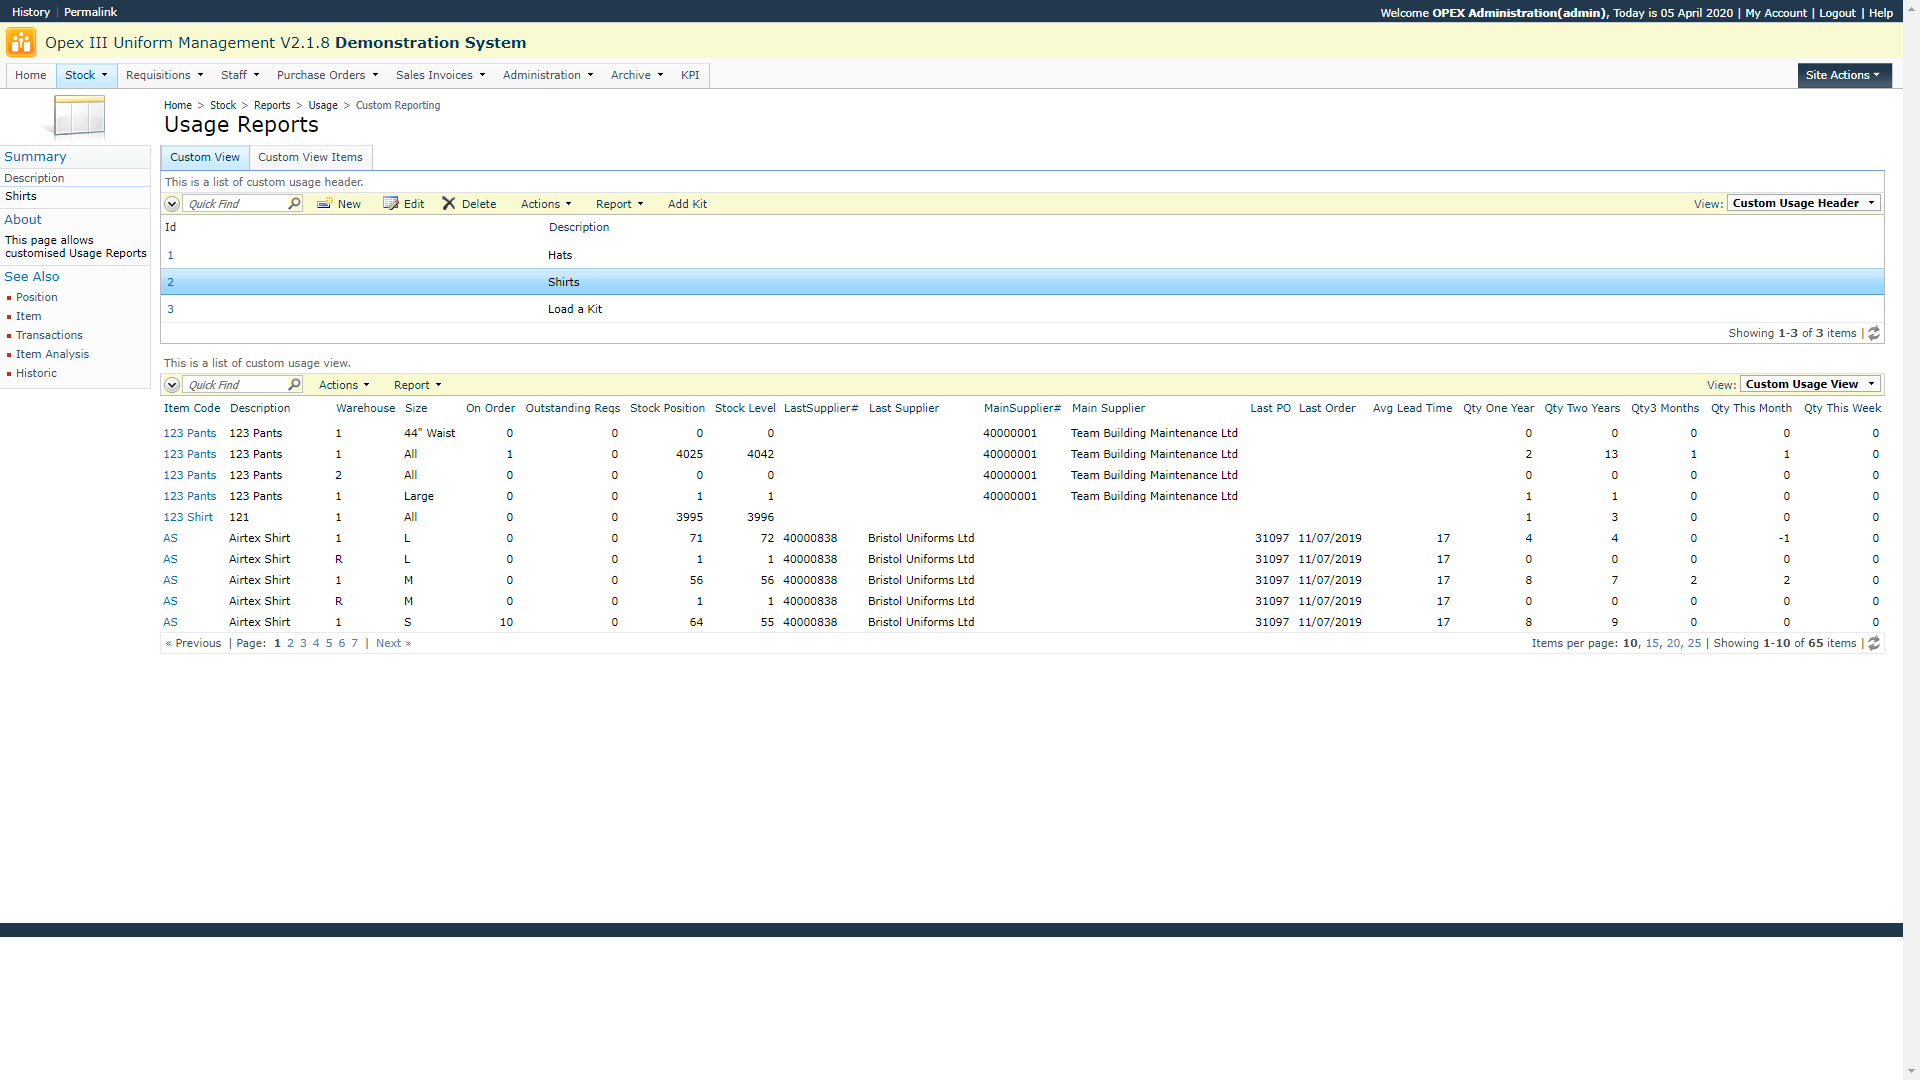Screen dimensions: 1920x1080
Task: Click the Edit icon in header toolbar
Action: [x=391, y=204]
